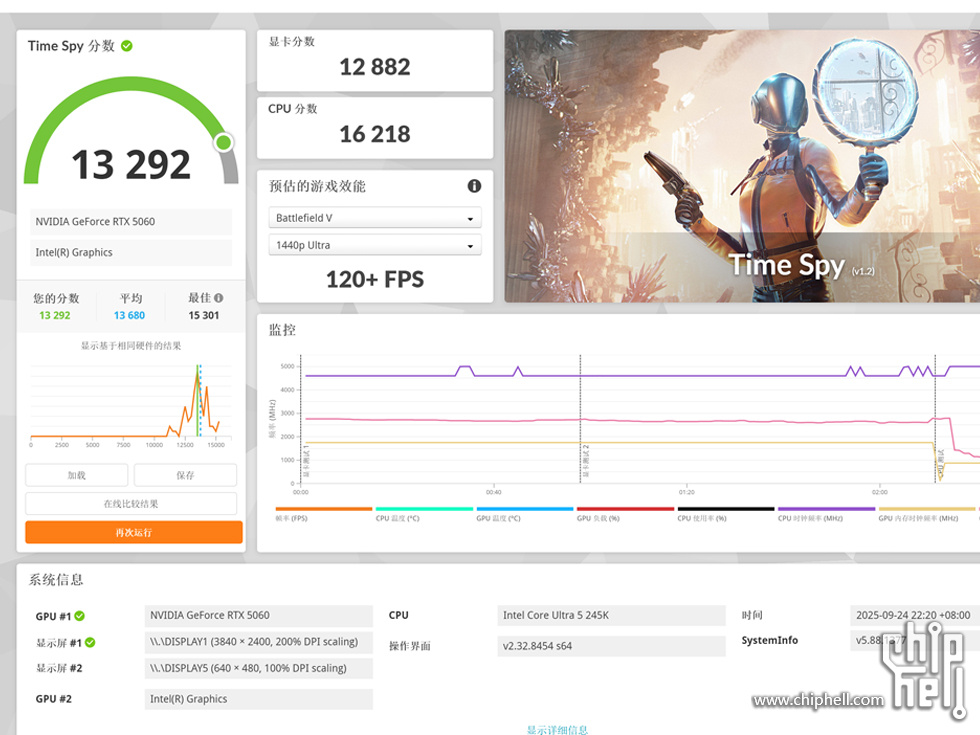Toggle the yellow GPU memory clock legend swatch

pyautogui.click(x=927, y=509)
